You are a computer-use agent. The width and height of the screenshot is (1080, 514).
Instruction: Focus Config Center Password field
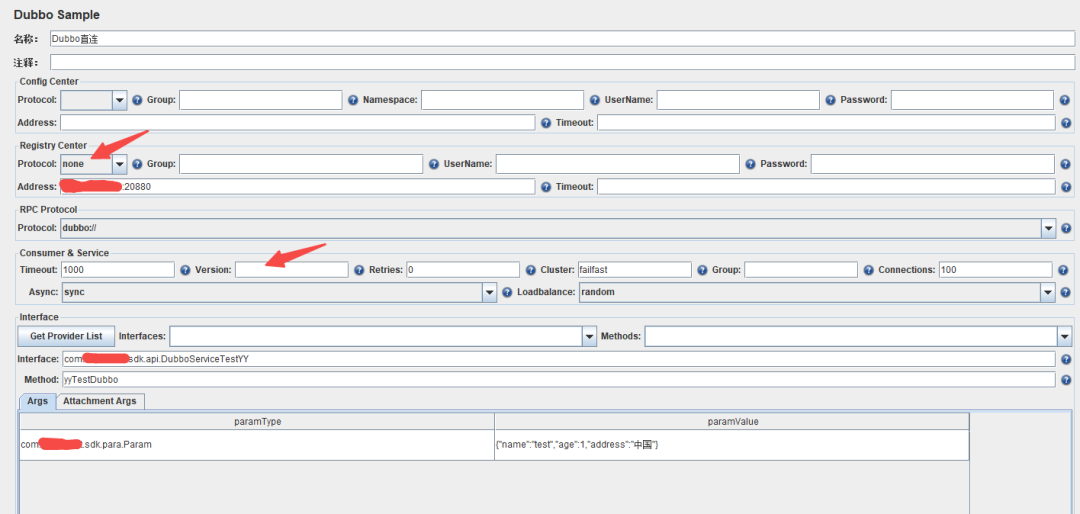(x=973, y=100)
